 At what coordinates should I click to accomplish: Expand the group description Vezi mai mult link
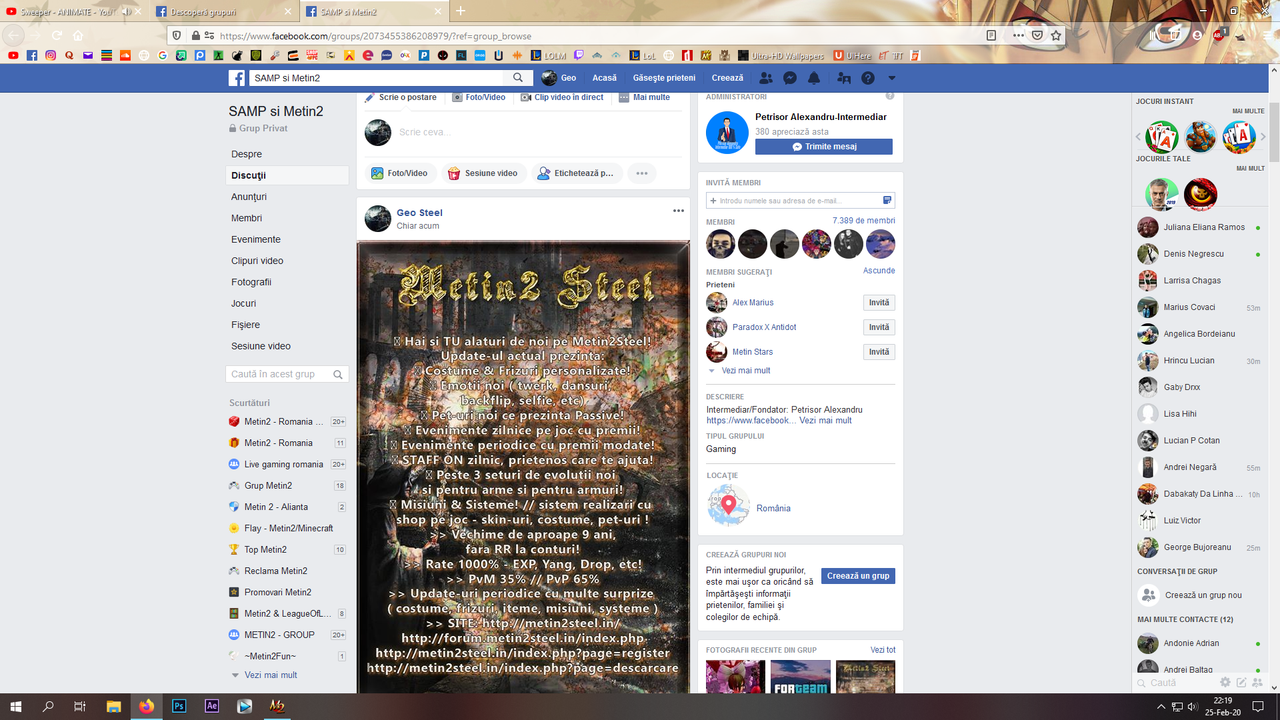point(826,421)
